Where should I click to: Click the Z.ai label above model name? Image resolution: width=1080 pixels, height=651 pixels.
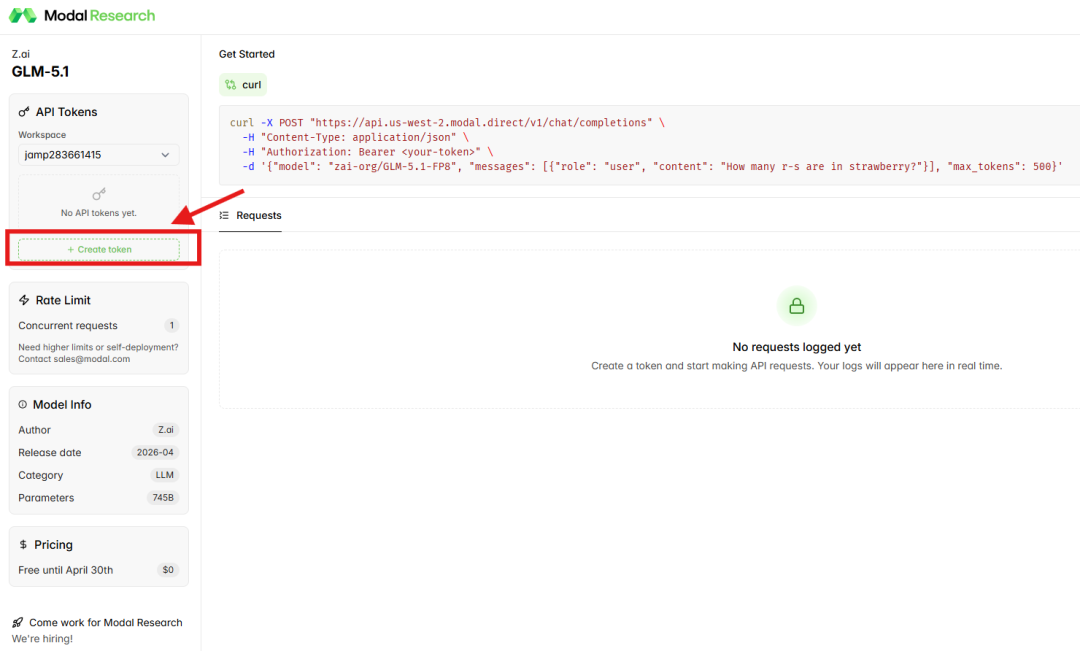tap(21, 54)
